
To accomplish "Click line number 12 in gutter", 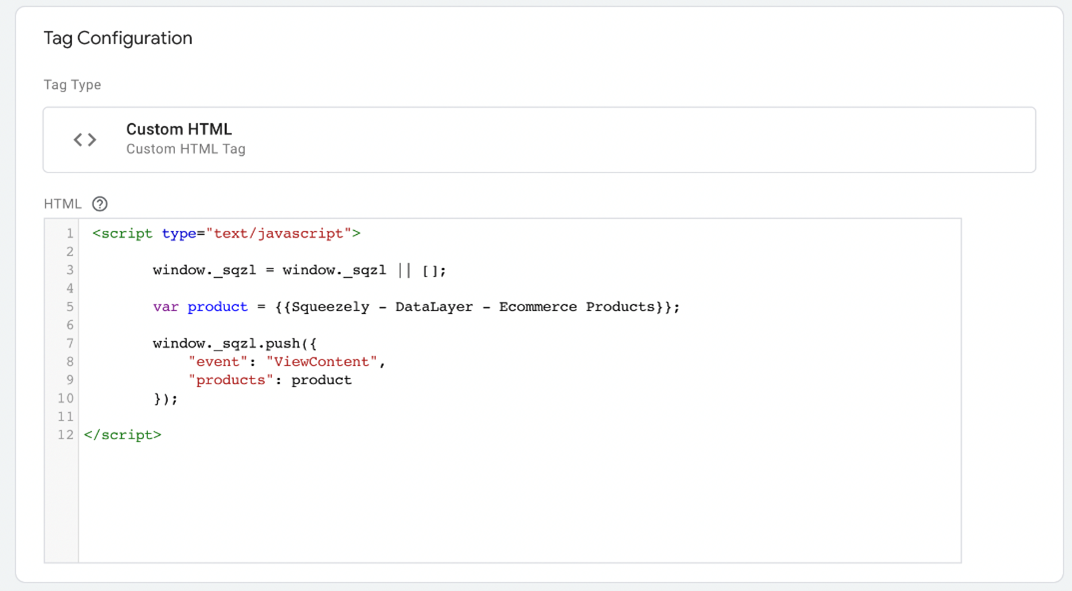I will tap(66, 435).
